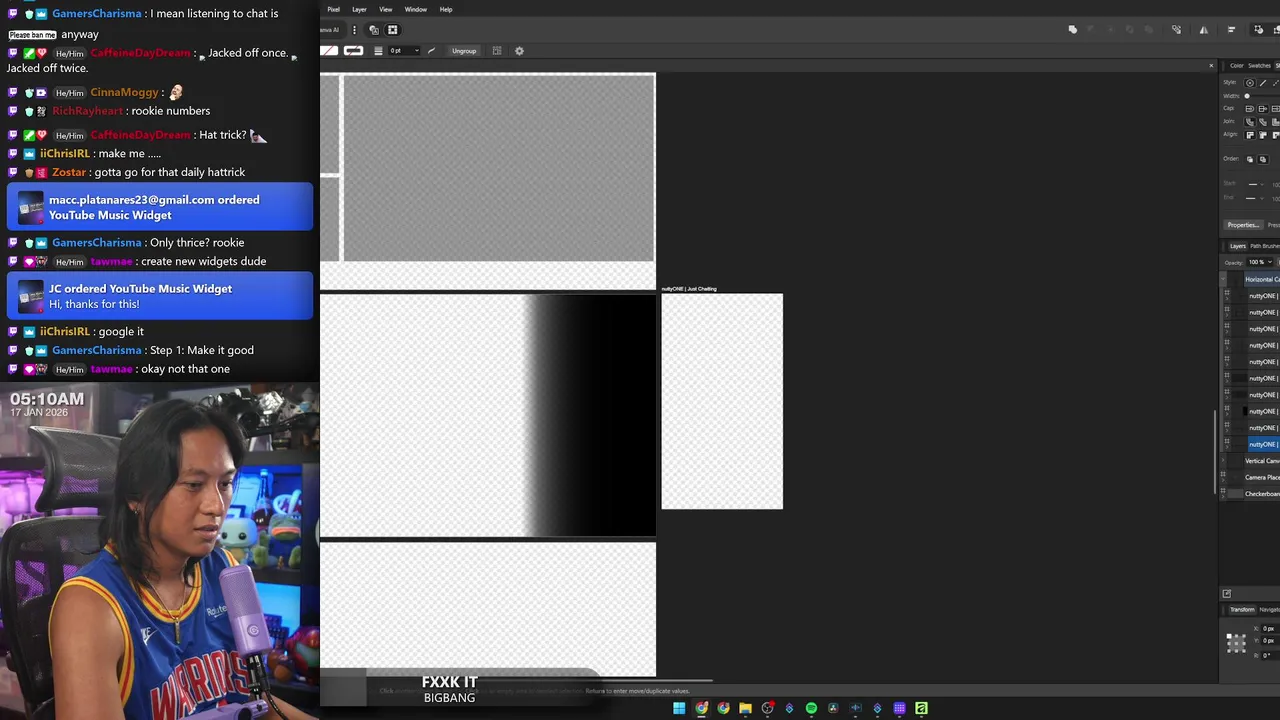Viewport: 1280px width, 720px height.
Task: Open the Start arrowhead dropdown
Action: (1255, 184)
